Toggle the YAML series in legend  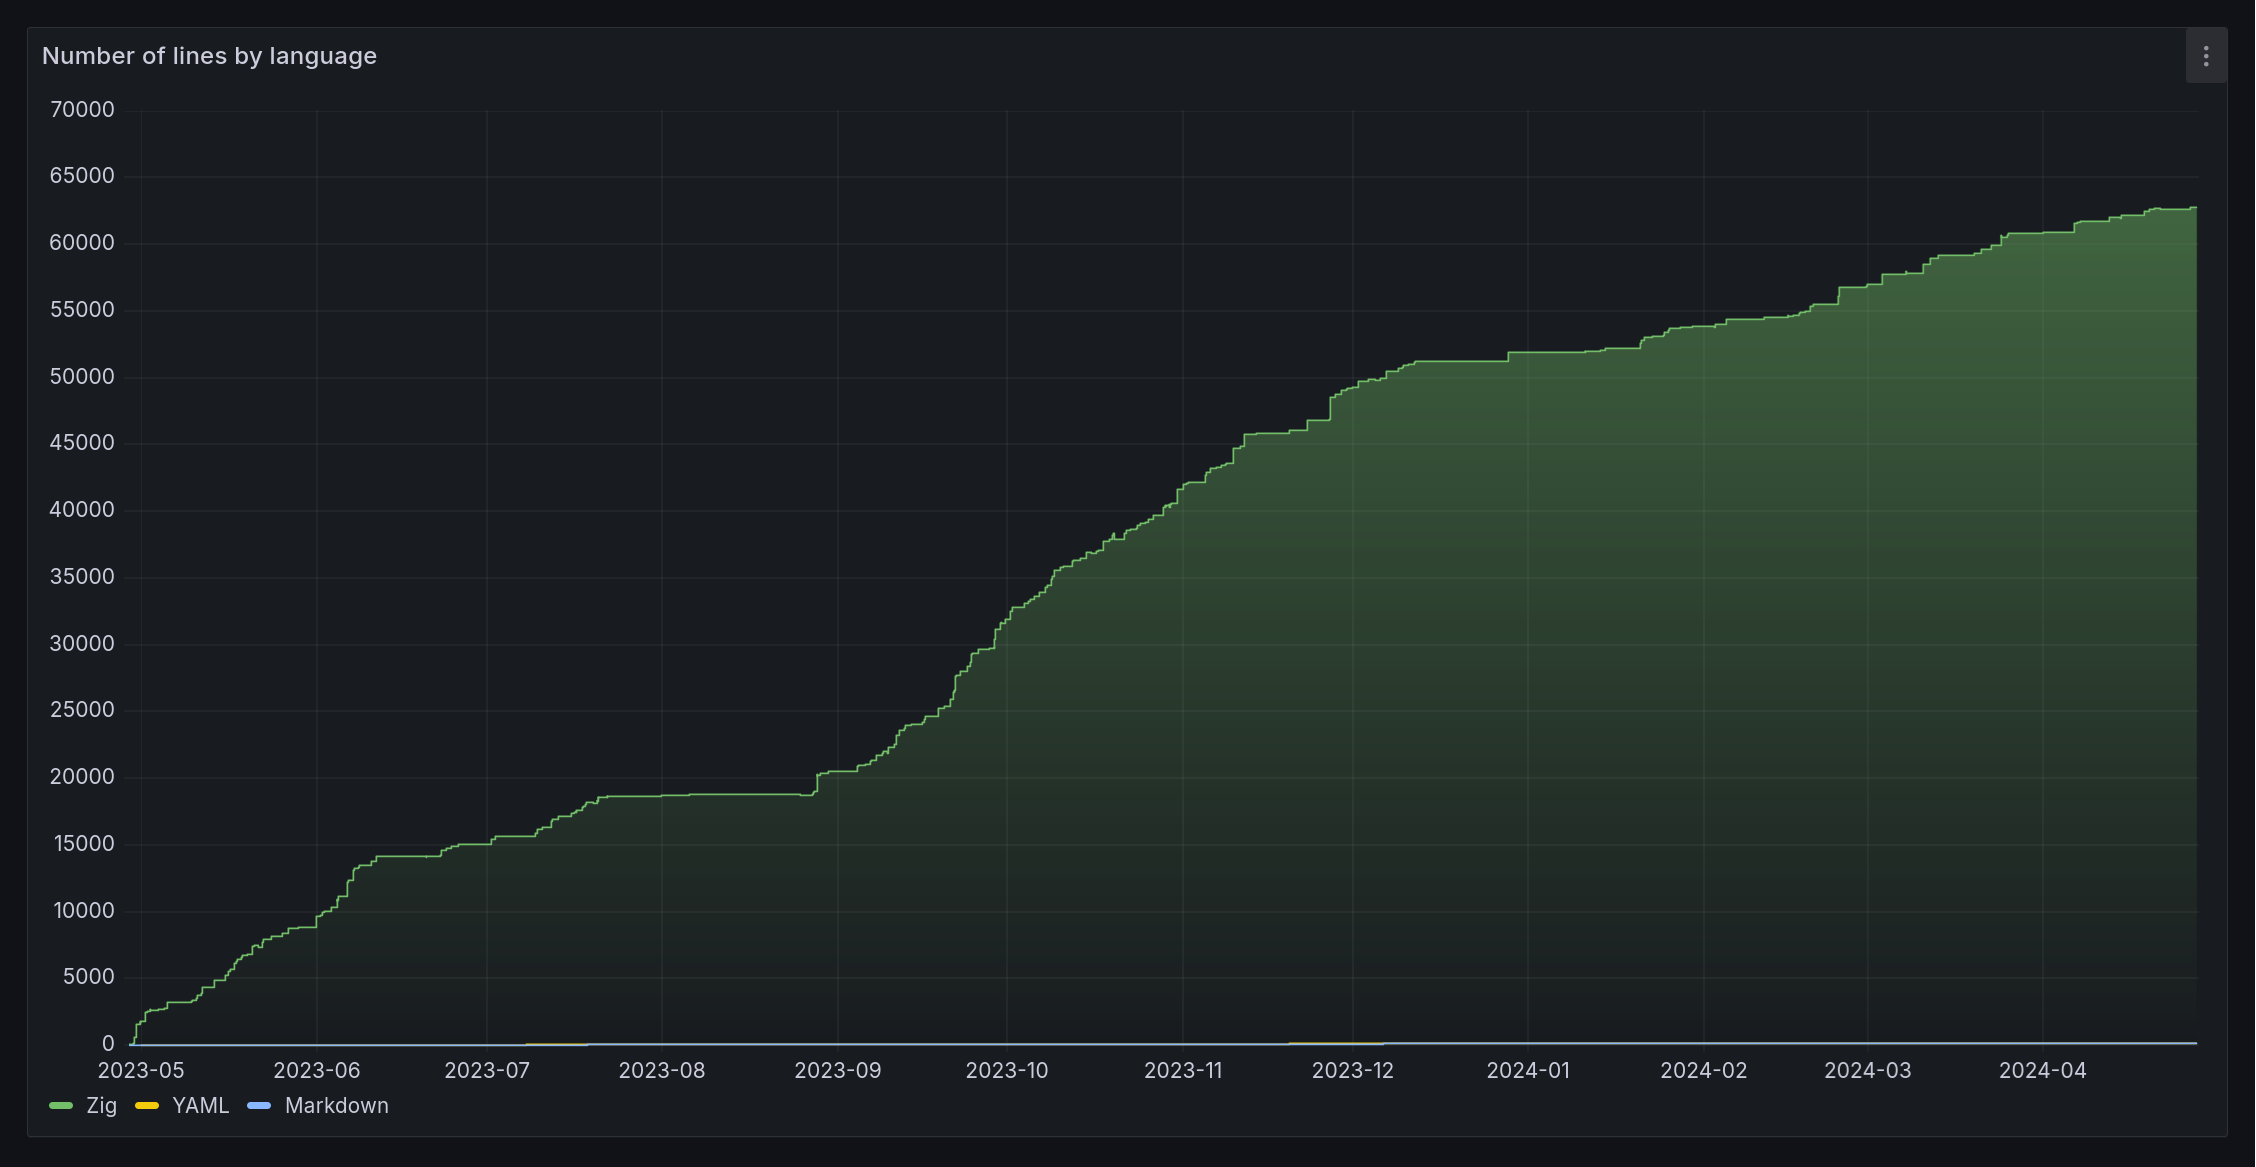coord(200,1106)
